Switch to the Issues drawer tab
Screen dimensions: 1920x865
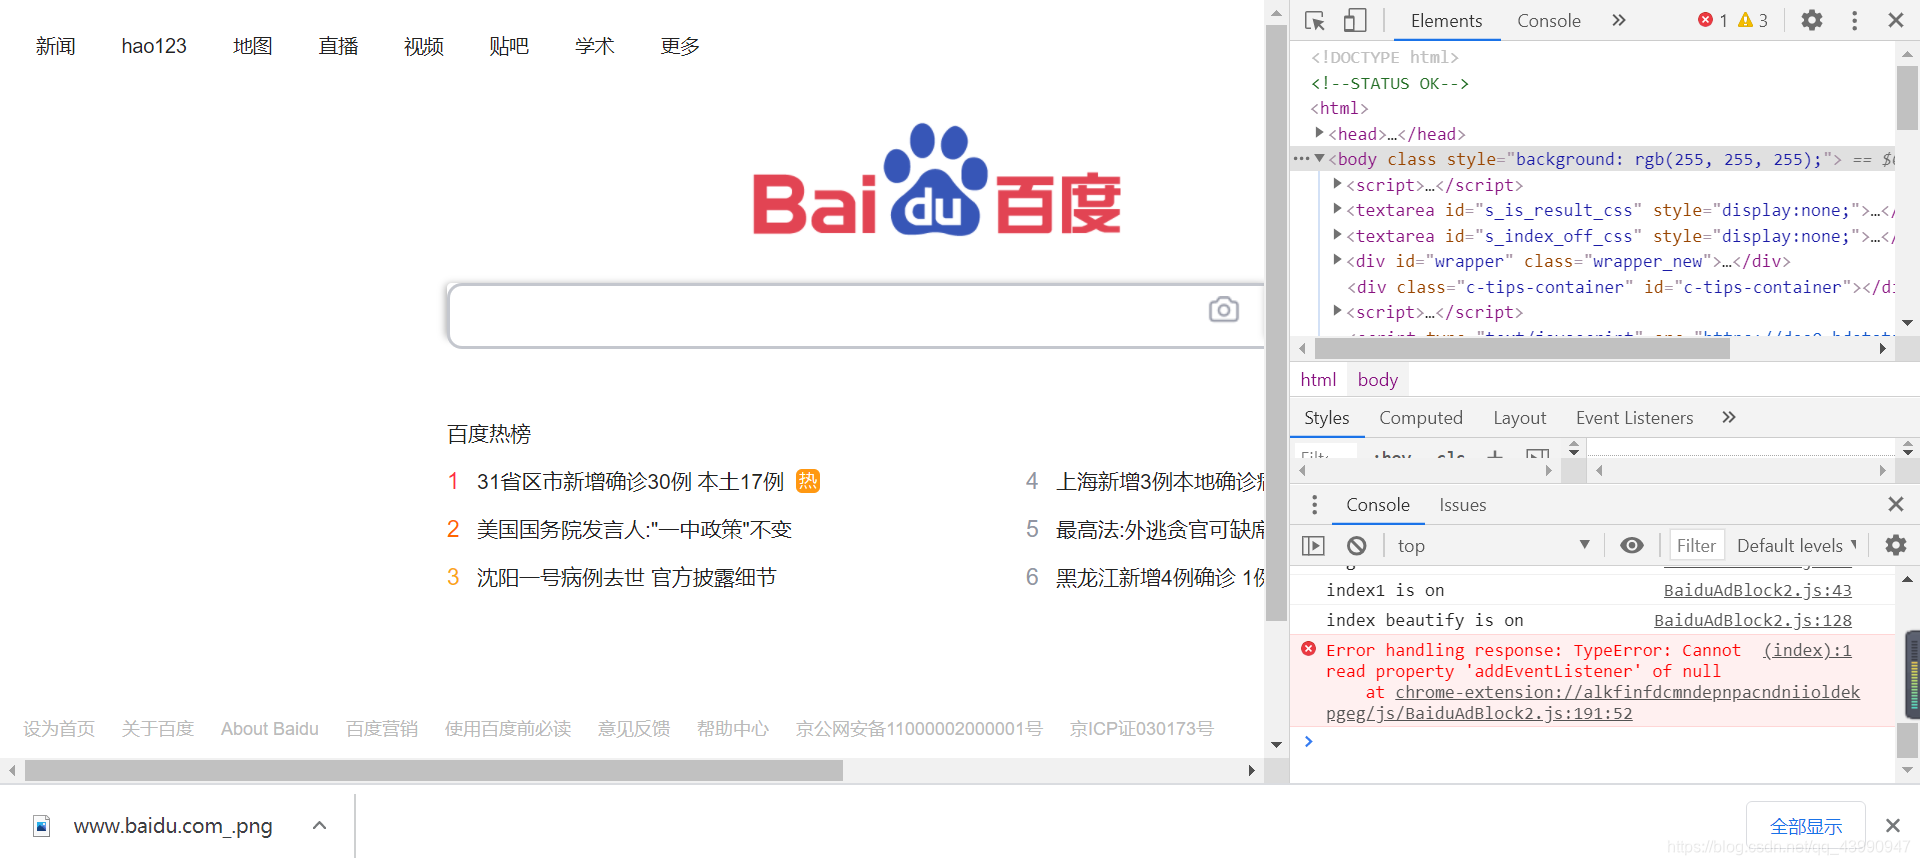click(x=1462, y=505)
